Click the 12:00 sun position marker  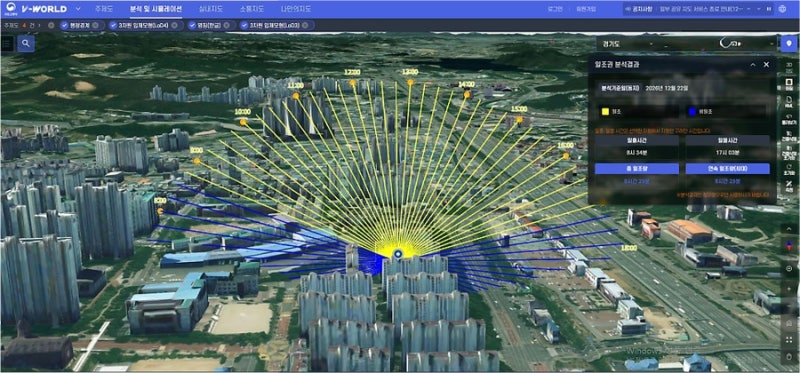click(x=353, y=83)
